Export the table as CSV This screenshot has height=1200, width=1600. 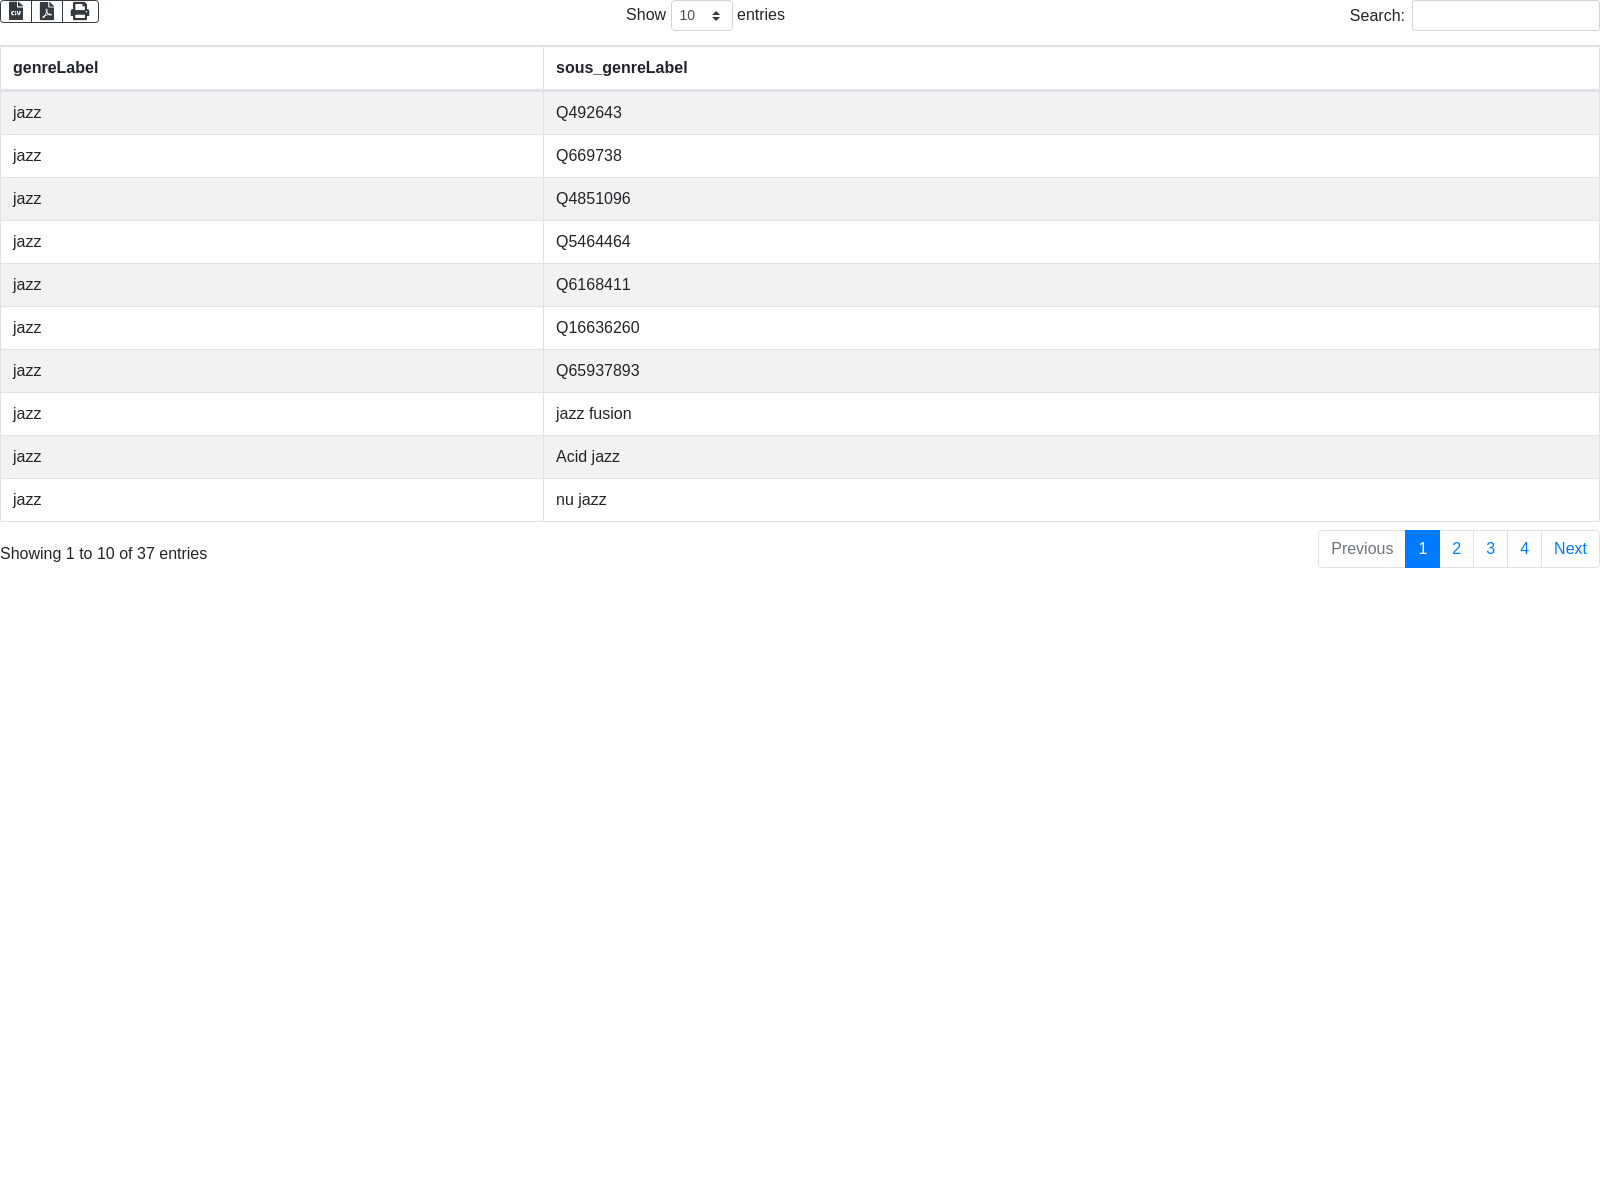point(16,11)
